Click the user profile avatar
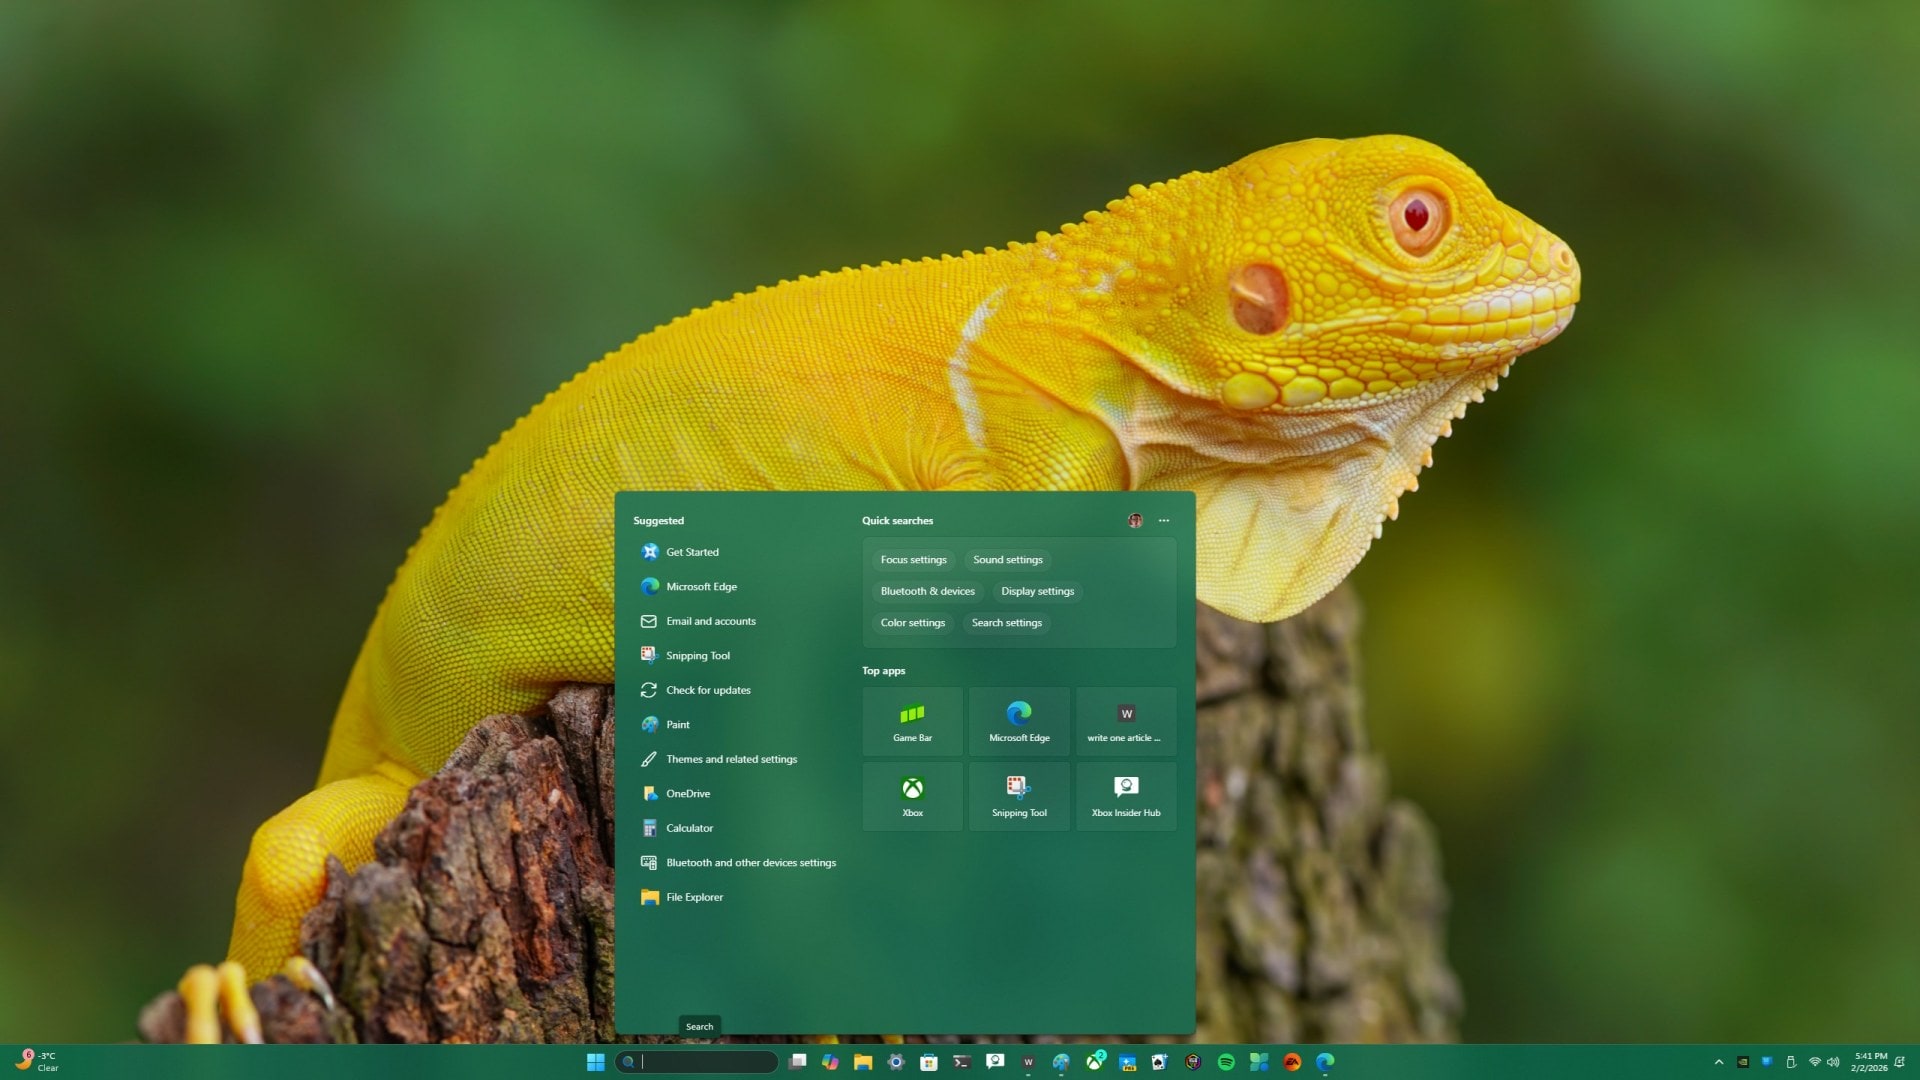 [1135, 520]
